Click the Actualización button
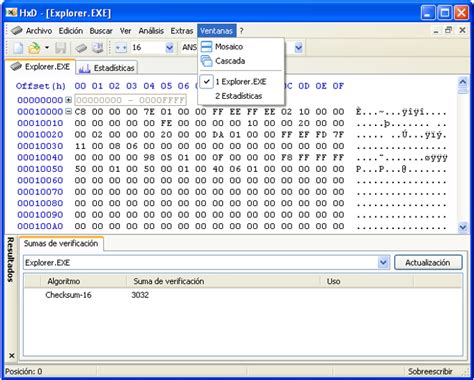 [428, 263]
